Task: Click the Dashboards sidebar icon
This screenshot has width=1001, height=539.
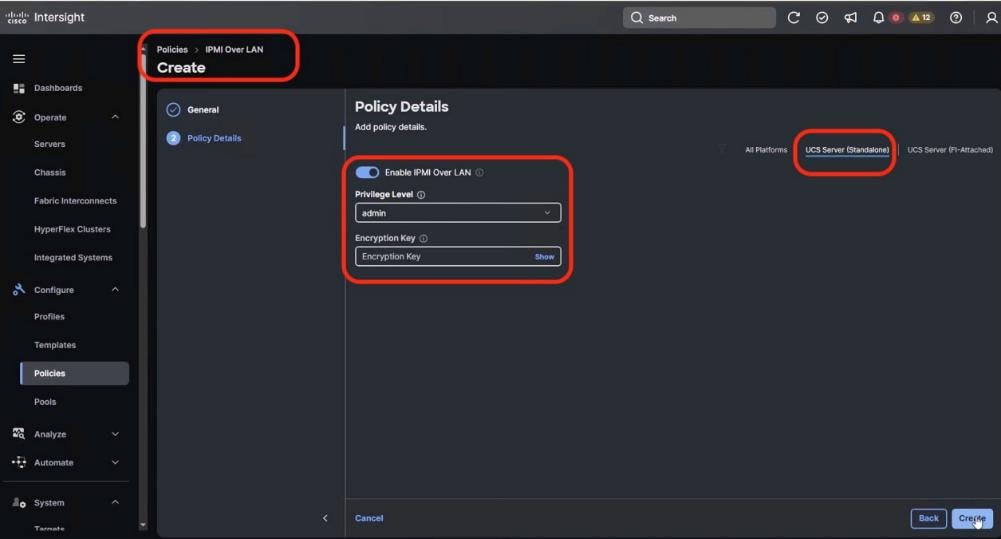Action: click(x=19, y=88)
